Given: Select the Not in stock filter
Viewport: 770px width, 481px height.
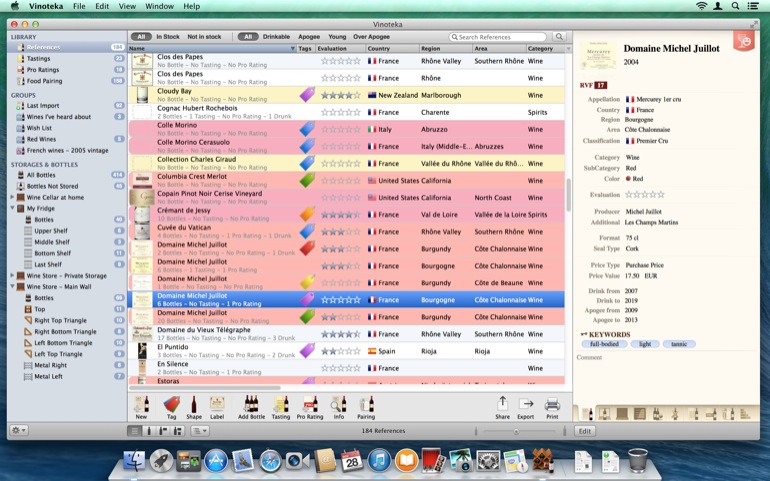Looking at the screenshot, I should pyautogui.click(x=204, y=36).
